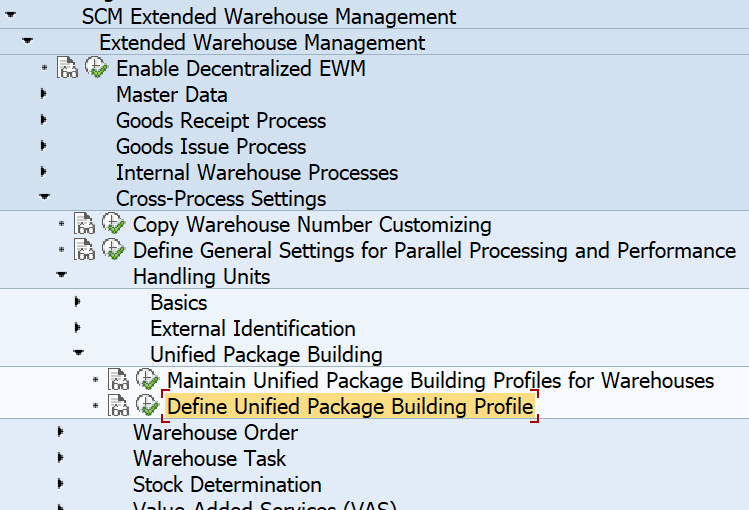Open documentation icon for Enable Decentralized EWM

[x=68, y=69]
